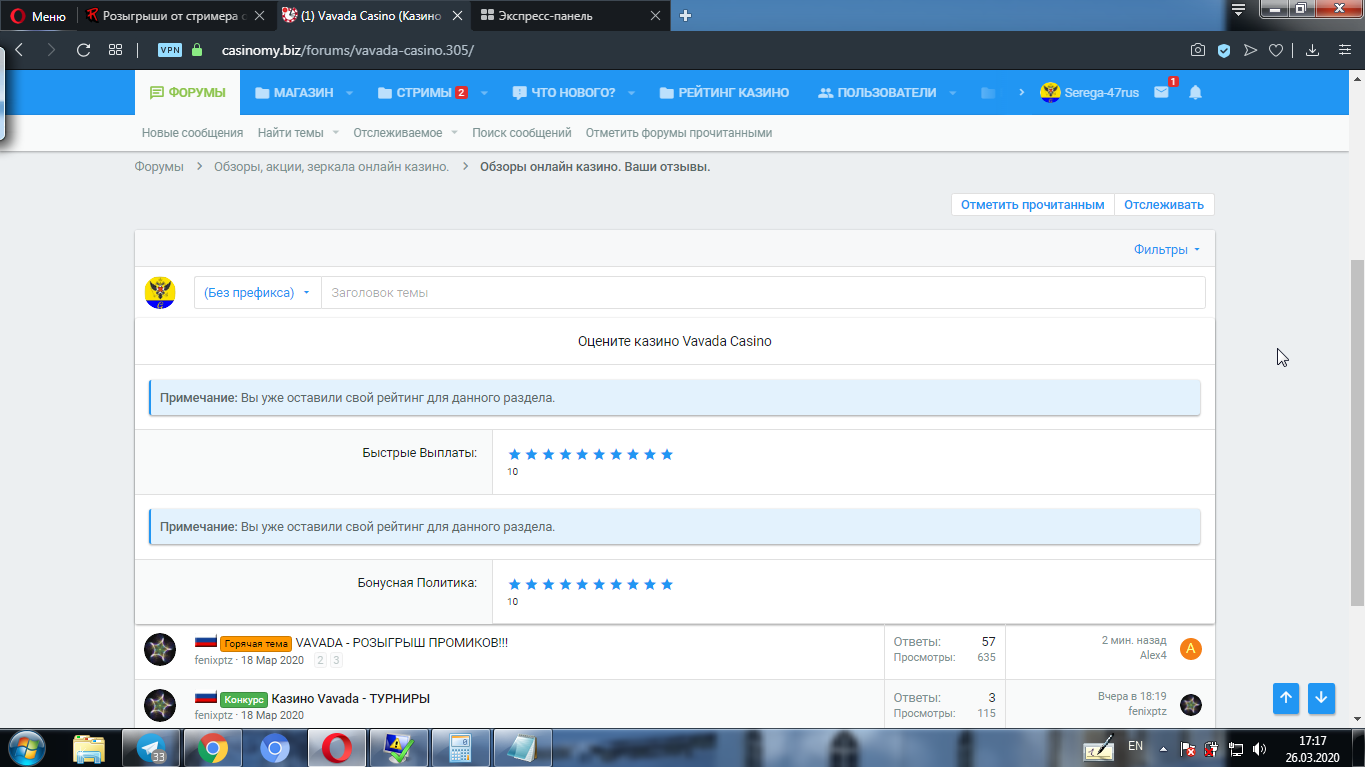
Task: Open the Казино Vavada - ТУРНИРЫ thread
Action: tap(351, 699)
